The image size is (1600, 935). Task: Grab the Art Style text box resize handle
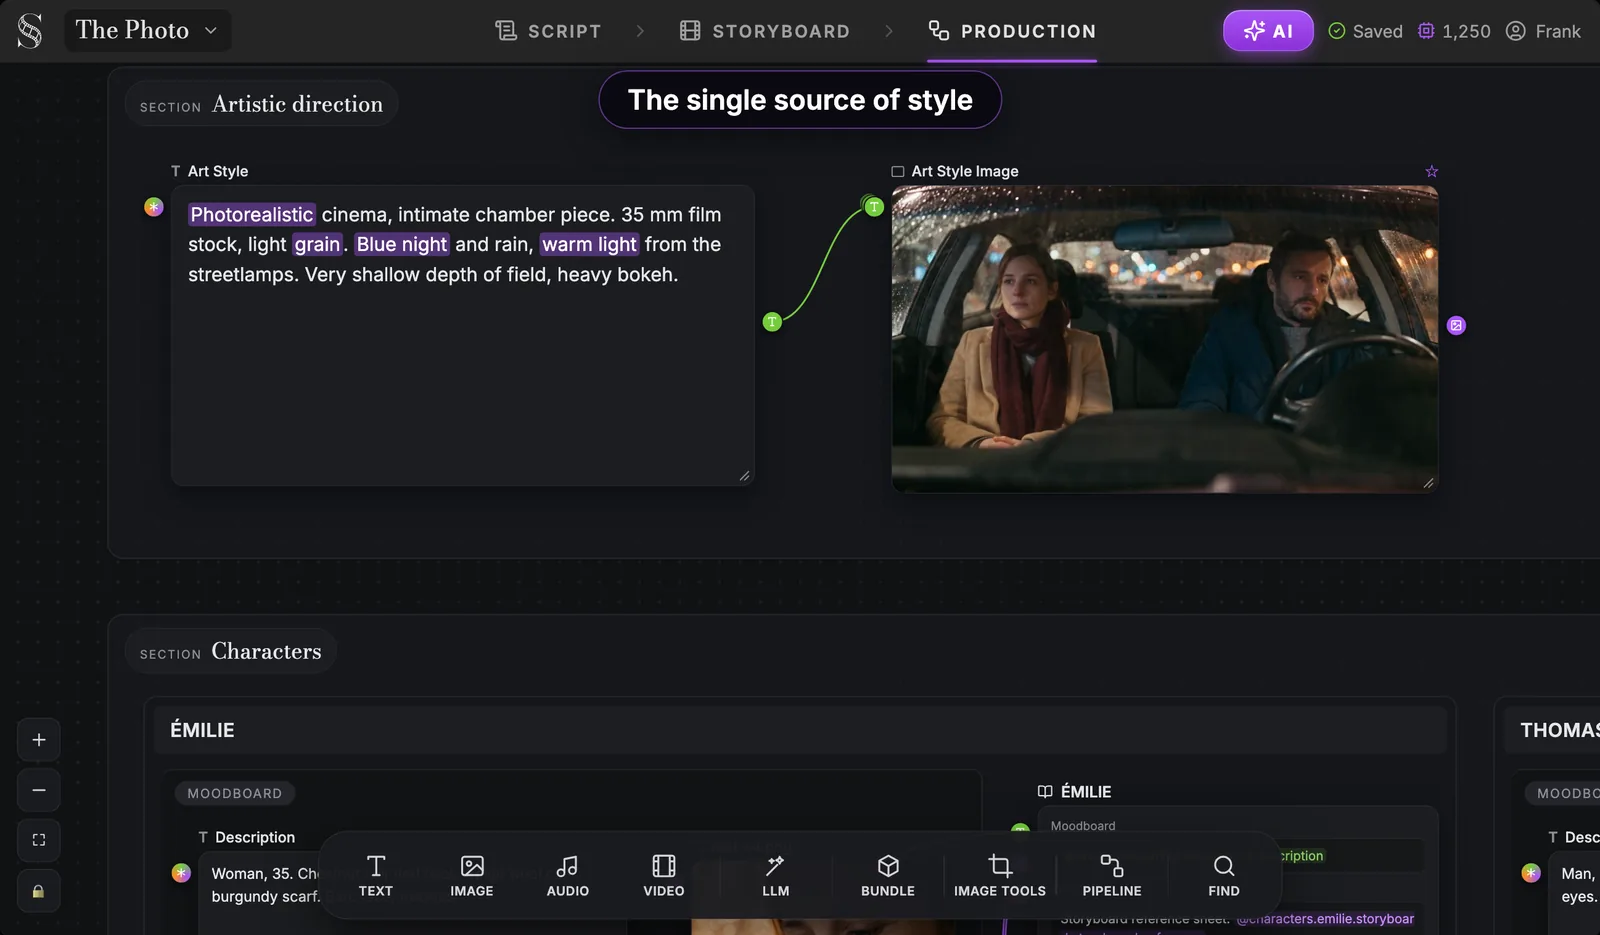744,476
